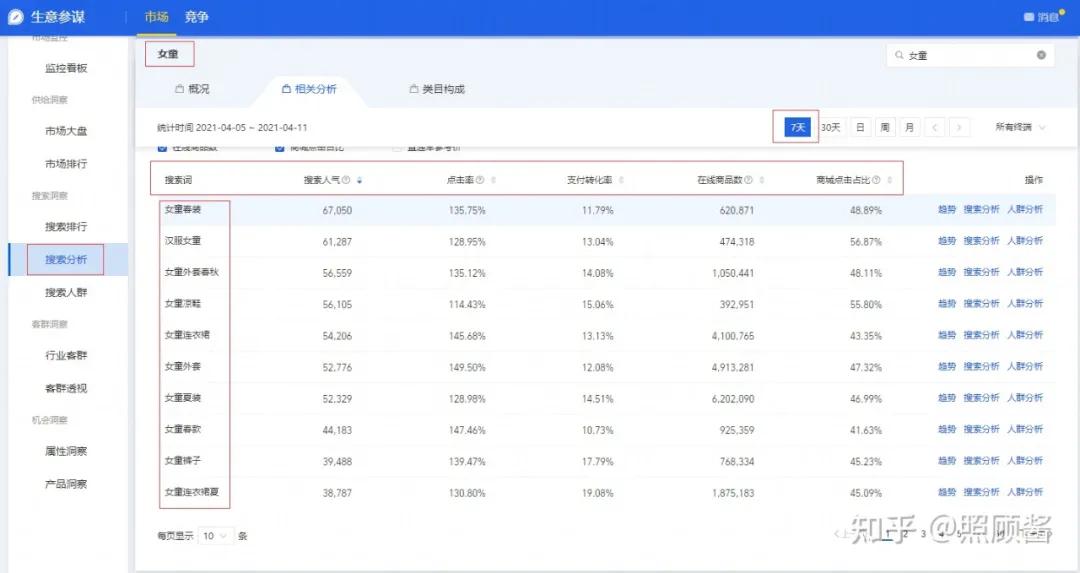
Task: Sort by 支付转化率 using its sort arrows
Action: click(x=621, y=180)
